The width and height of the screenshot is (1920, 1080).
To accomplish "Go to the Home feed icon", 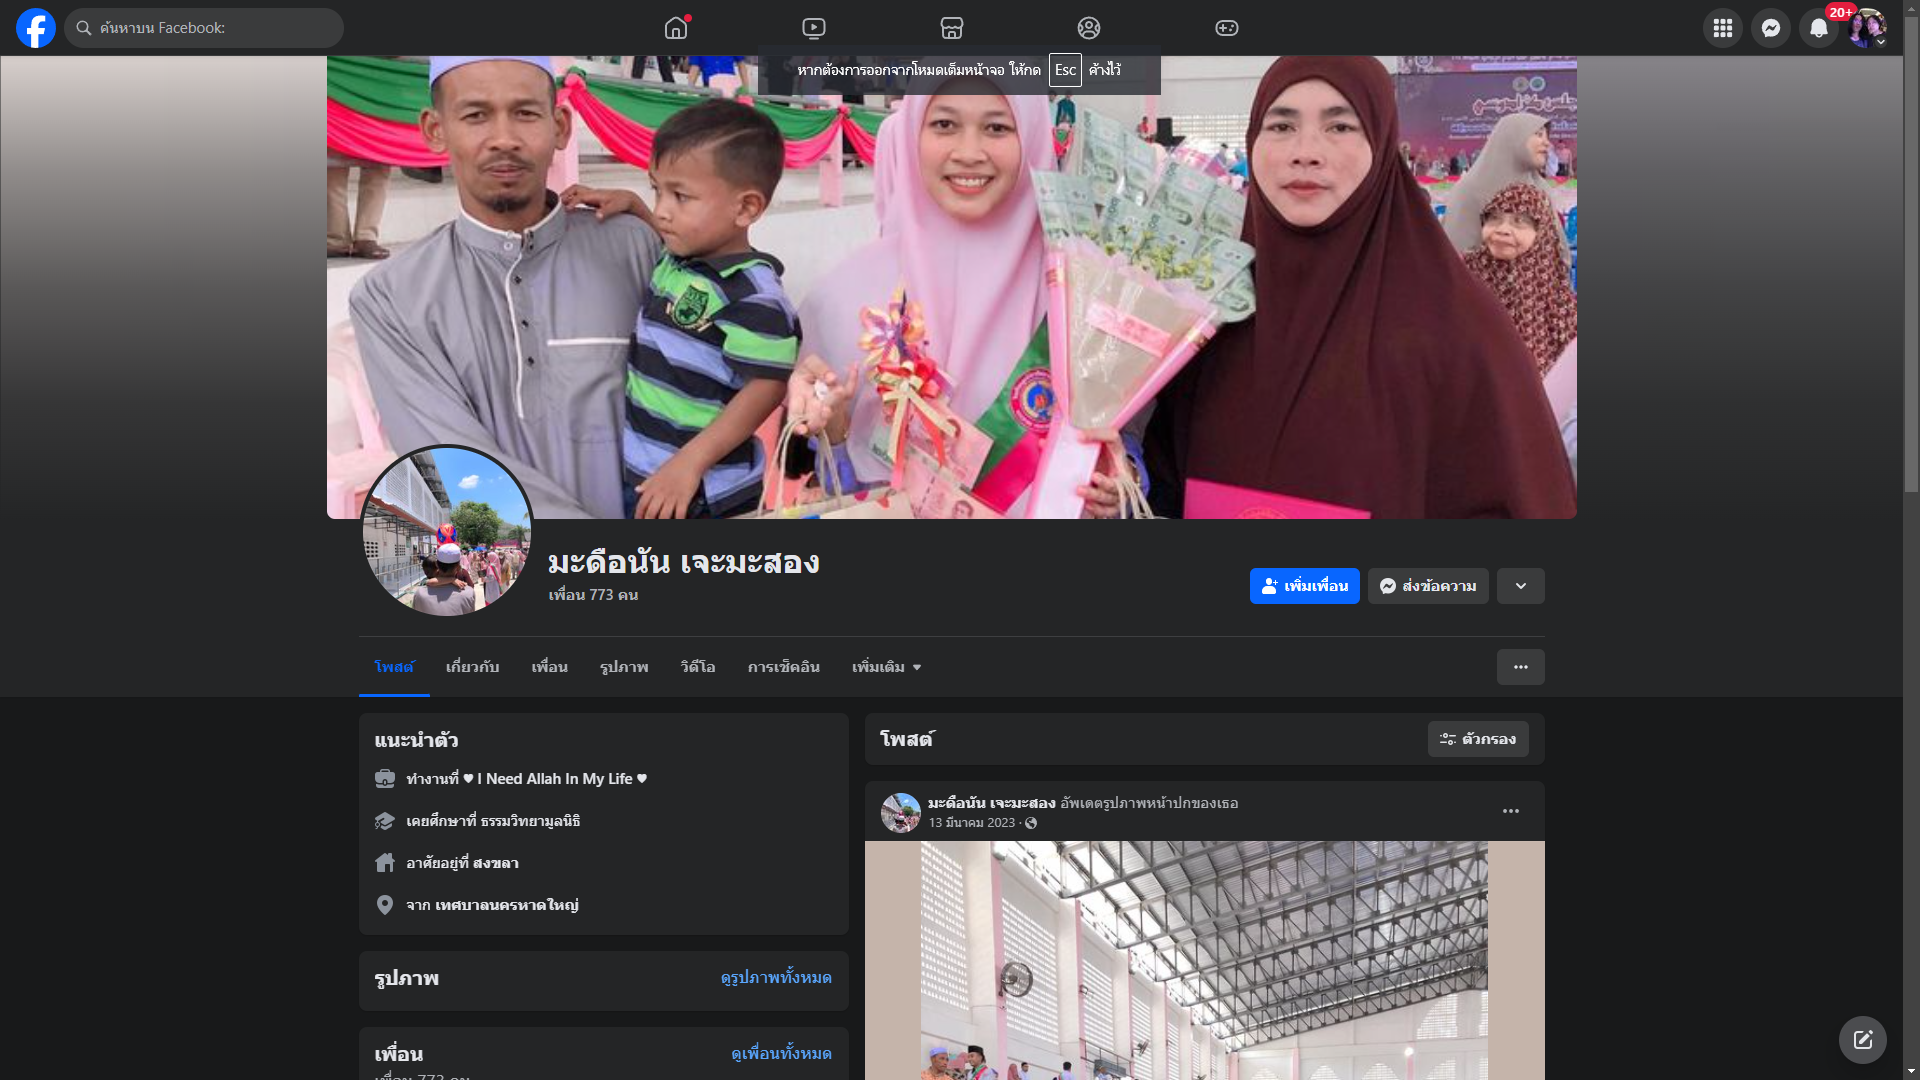I will click(676, 28).
